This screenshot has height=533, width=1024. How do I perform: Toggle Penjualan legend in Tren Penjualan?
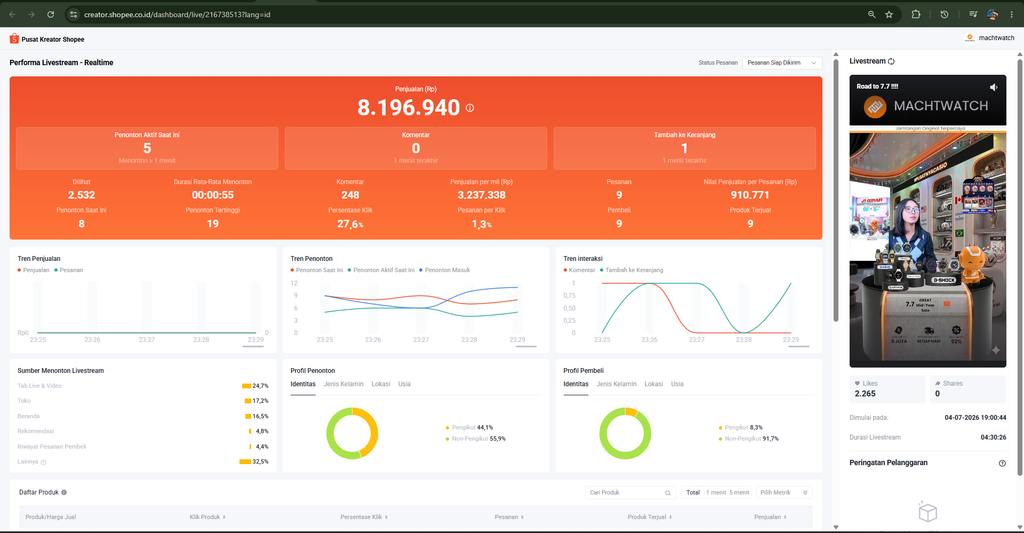click(33, 270)
